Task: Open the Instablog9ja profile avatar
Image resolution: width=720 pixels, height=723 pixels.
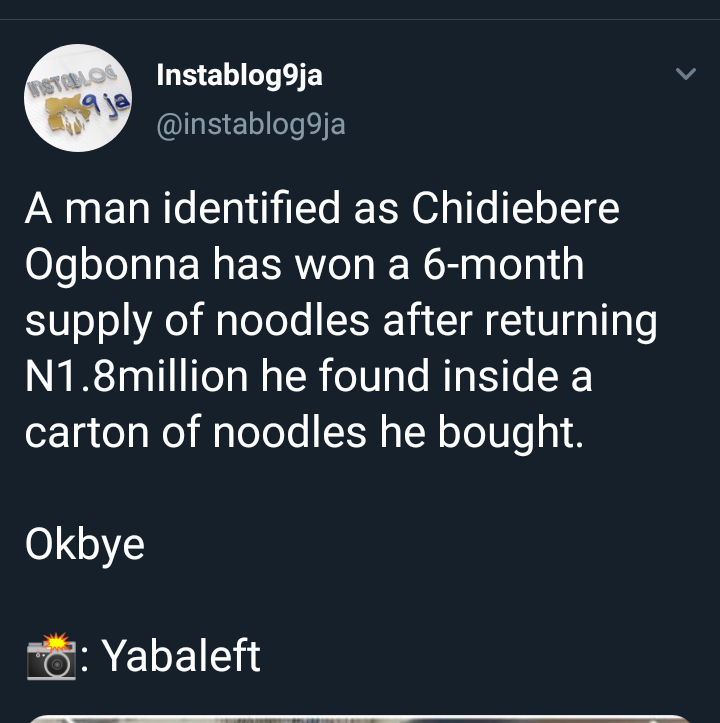Action: [78, 98]
